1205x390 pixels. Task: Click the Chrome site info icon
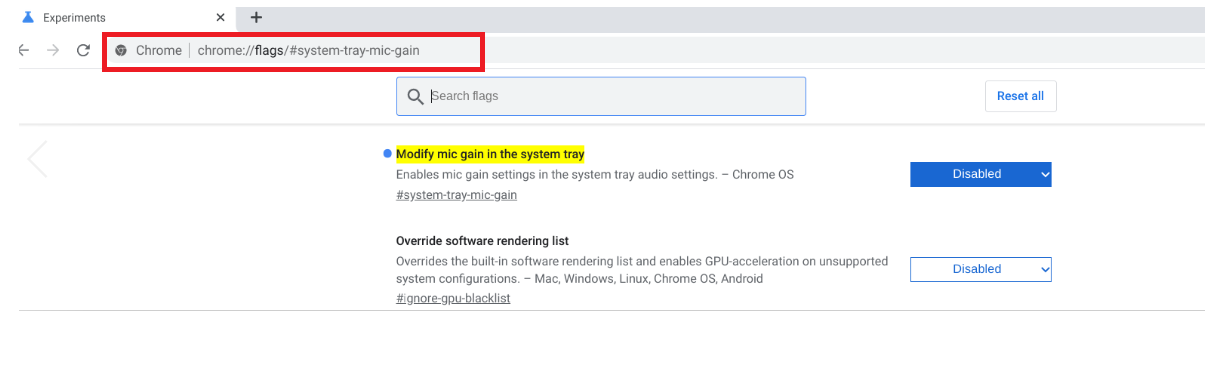tap(121, 50)
